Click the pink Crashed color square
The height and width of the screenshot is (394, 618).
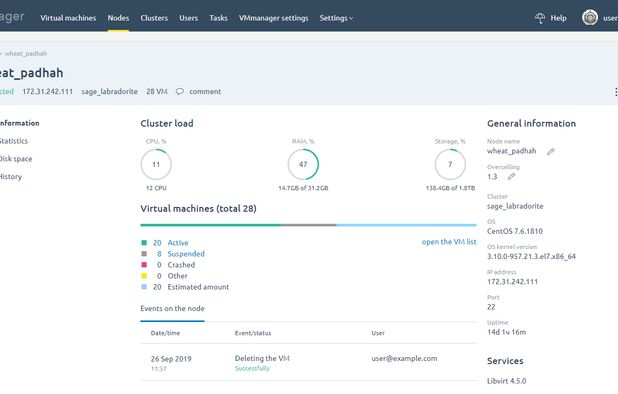coord(144,265)
